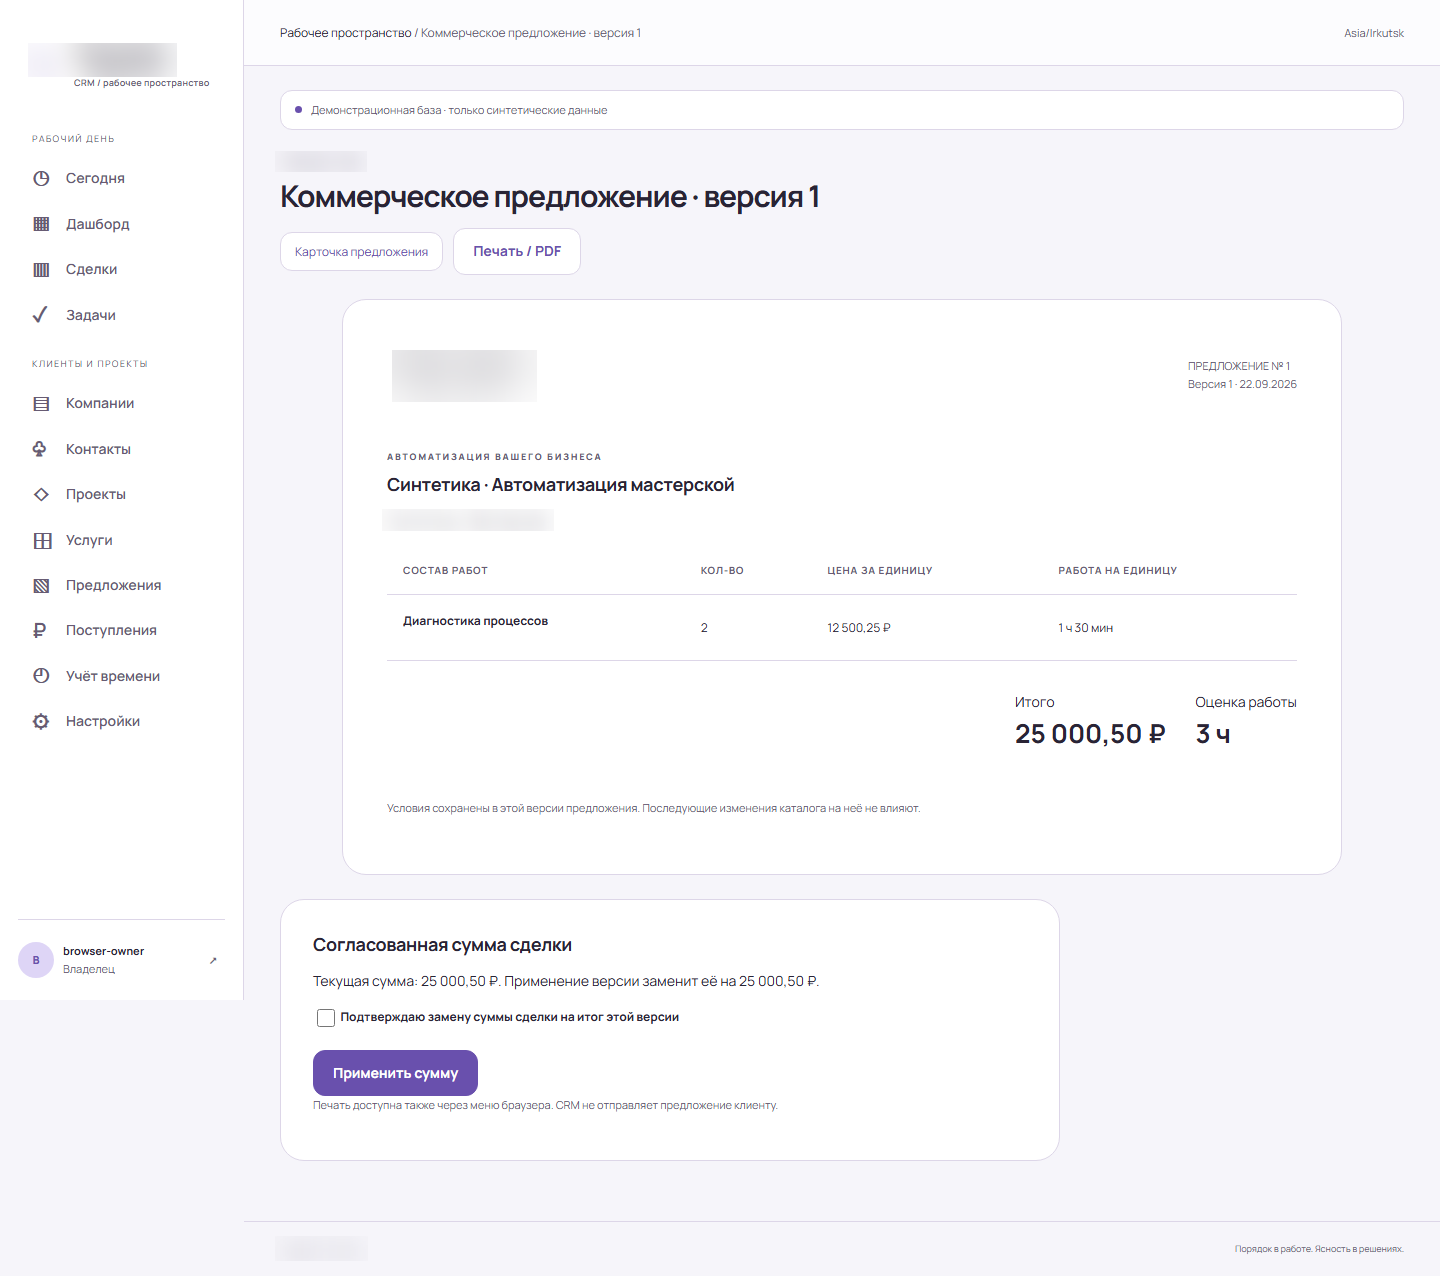Click the arrow icon next to browser-owner
The height and width of the screenshot is (1276, 1440).
(213, 960)
